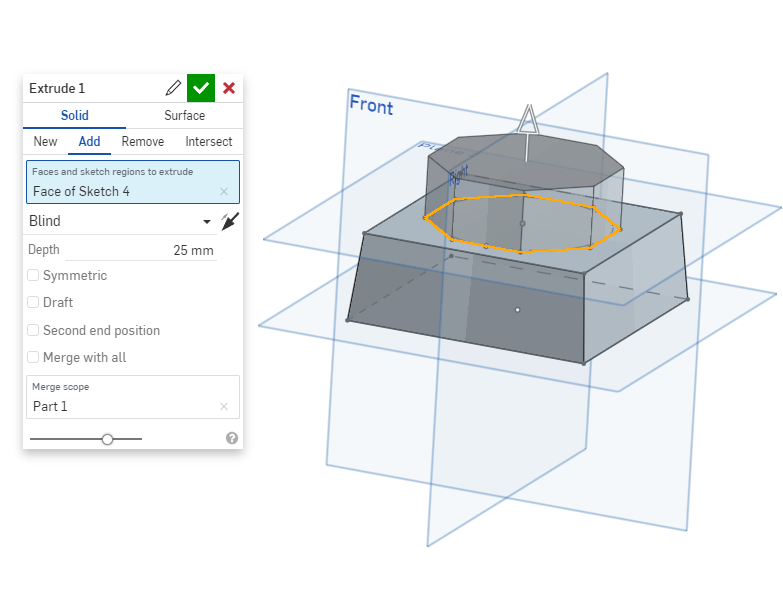Select the Right plane label
783x607 pixels.
[x=458, y=175]
